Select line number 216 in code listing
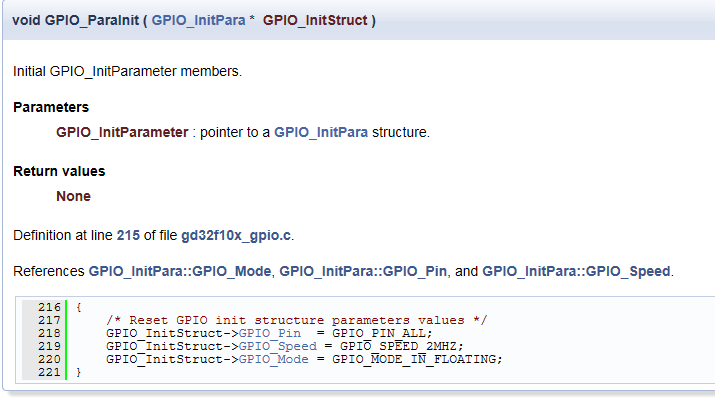This screenshot has height=398, width=715. (49, 307)
